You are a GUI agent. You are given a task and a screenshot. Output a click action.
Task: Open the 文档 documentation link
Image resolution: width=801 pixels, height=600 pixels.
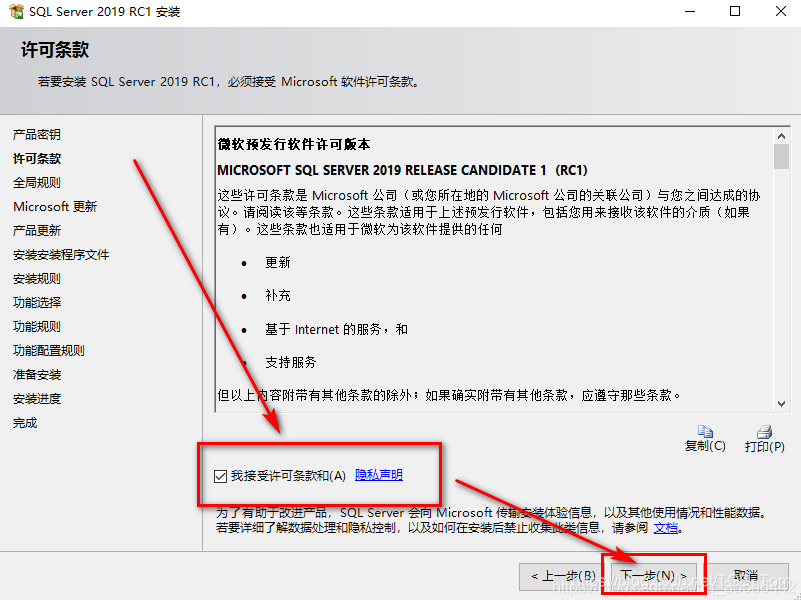click(x=666, y=527)
